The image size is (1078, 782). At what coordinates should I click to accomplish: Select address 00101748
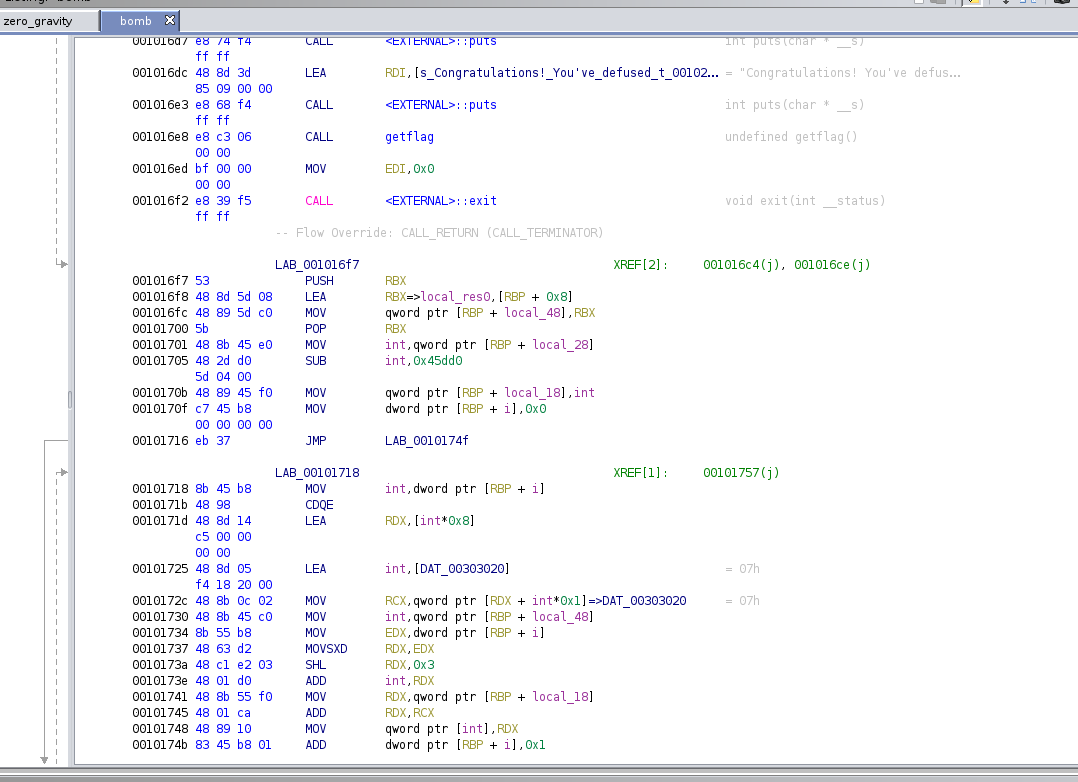pyautogui.click(x=160, y=729)
